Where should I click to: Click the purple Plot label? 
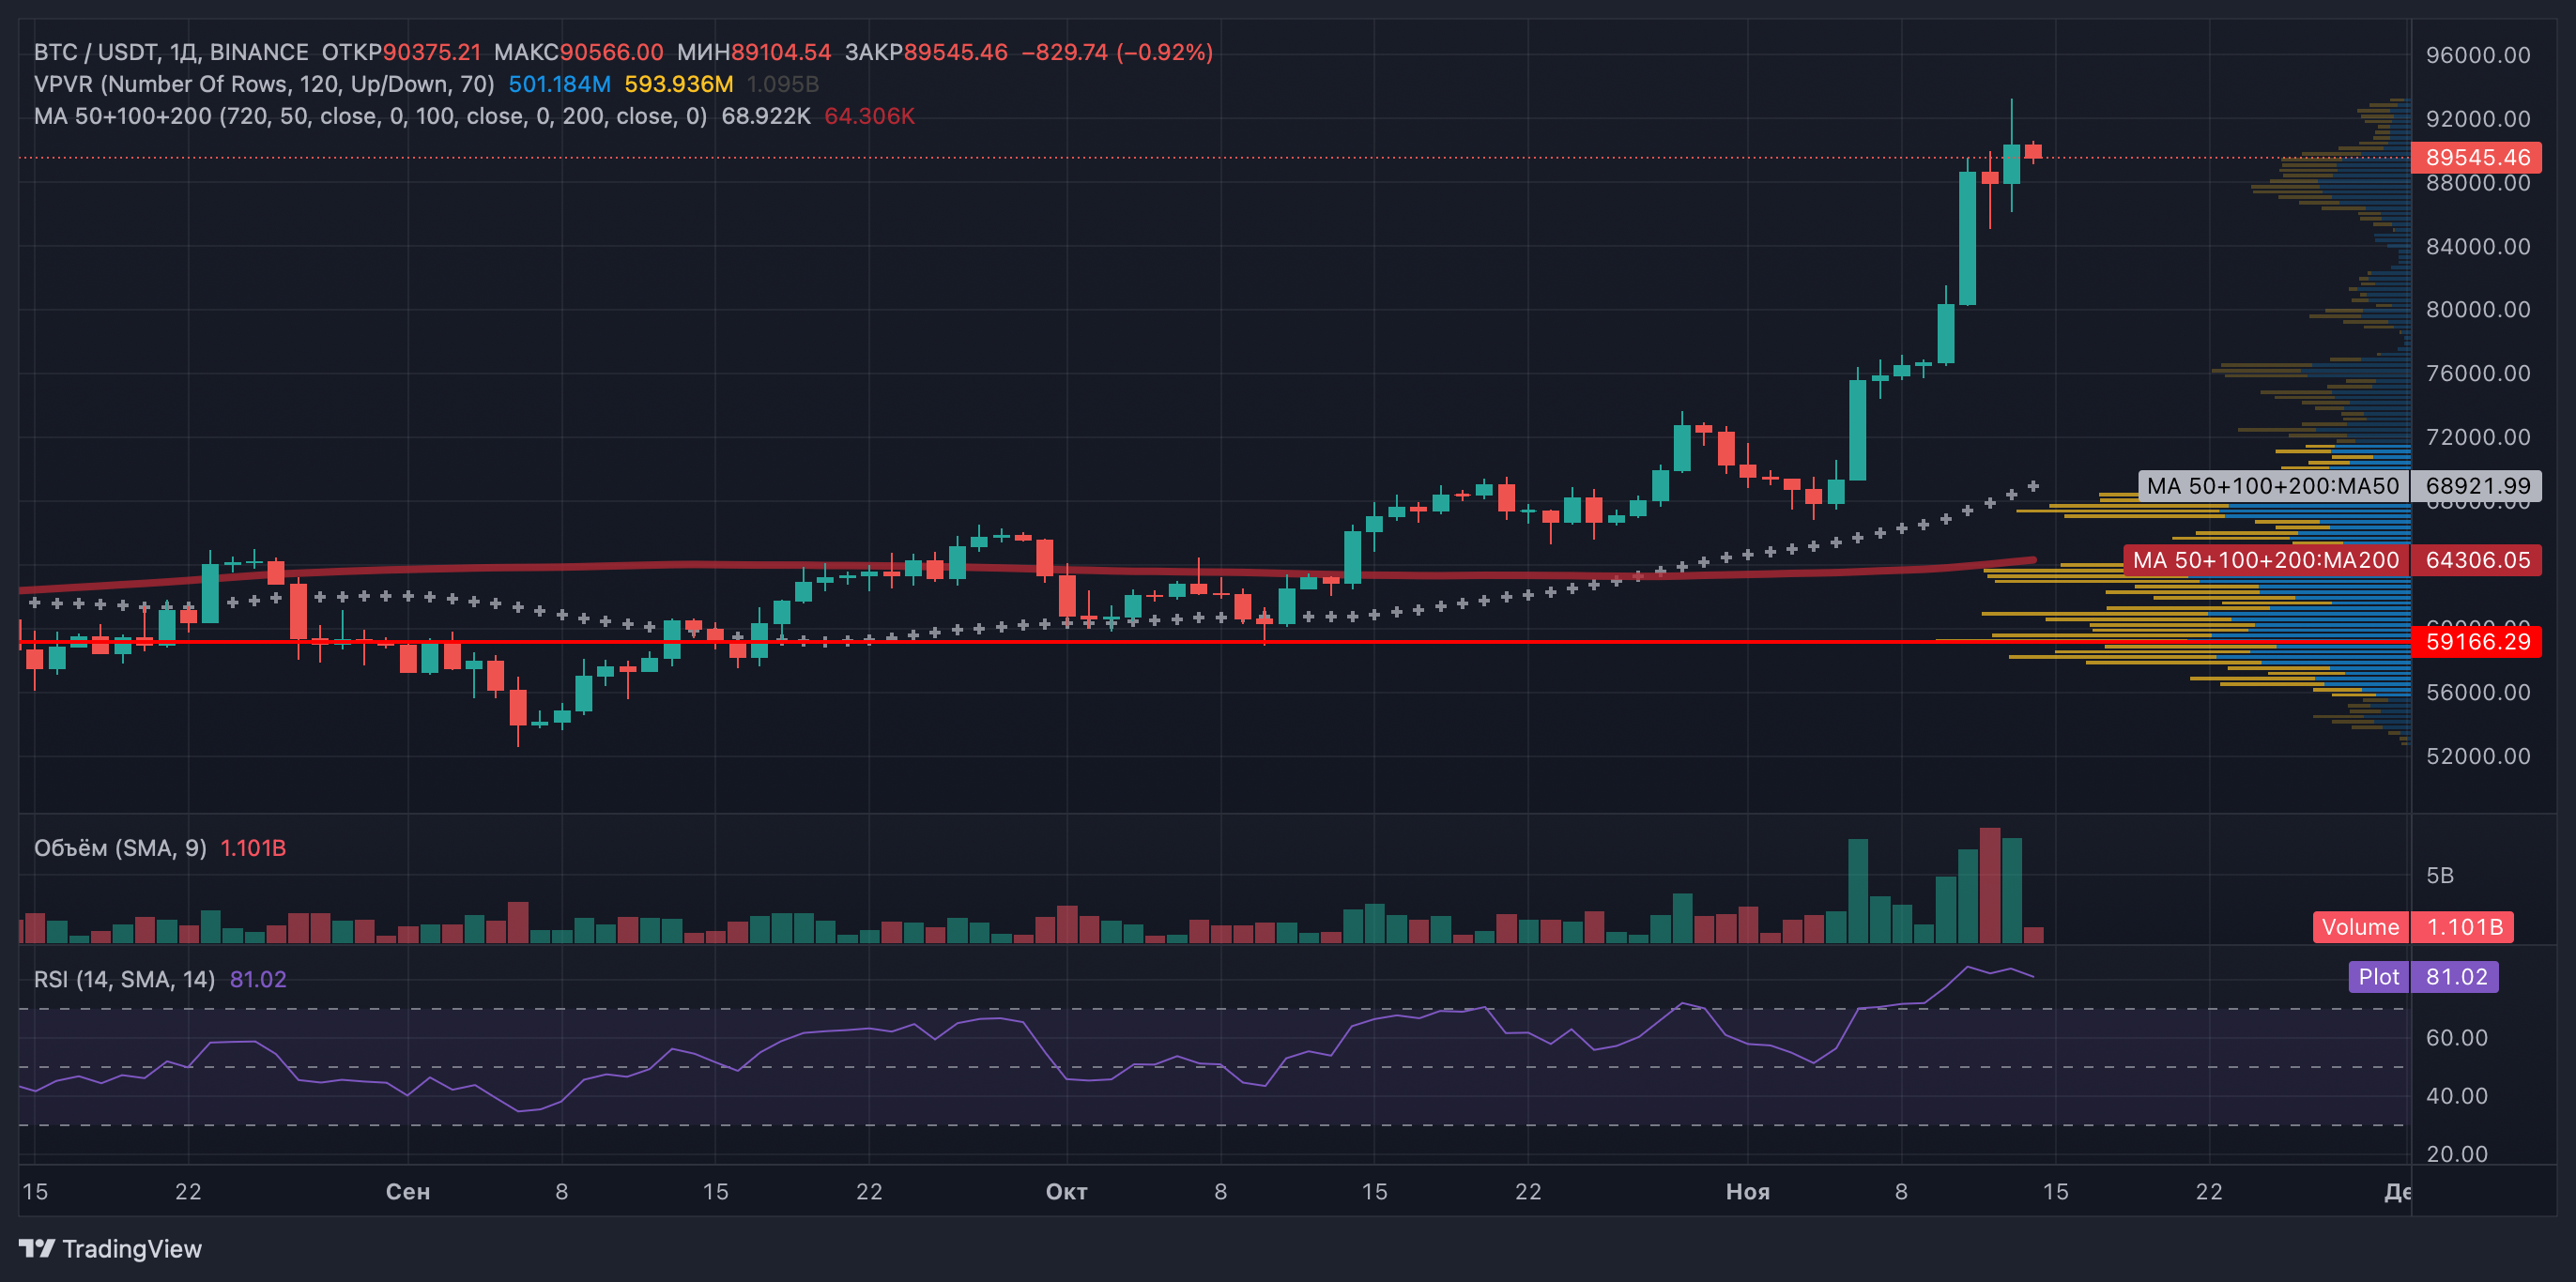click(x=2378, y=977)
